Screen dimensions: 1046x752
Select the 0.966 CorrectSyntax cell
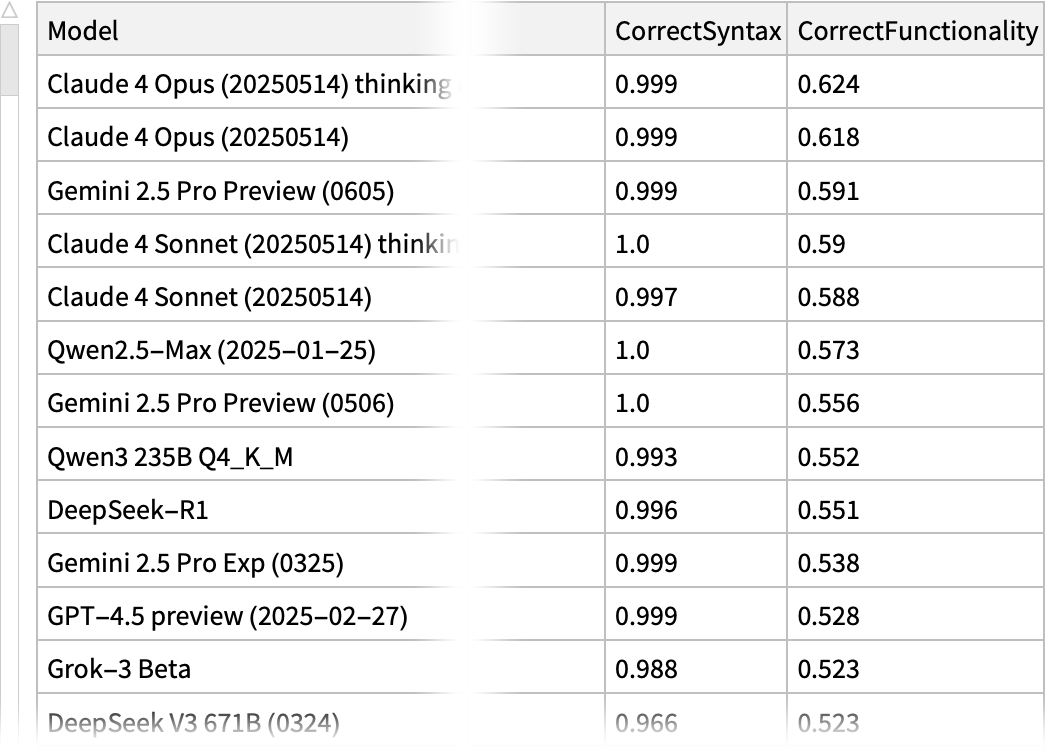point(646,723)
